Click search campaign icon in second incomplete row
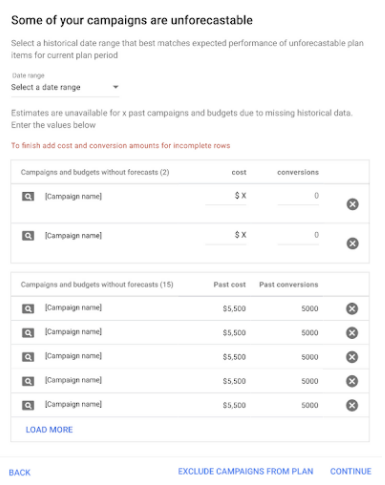 pyautogui.click(x=28, y=236)
